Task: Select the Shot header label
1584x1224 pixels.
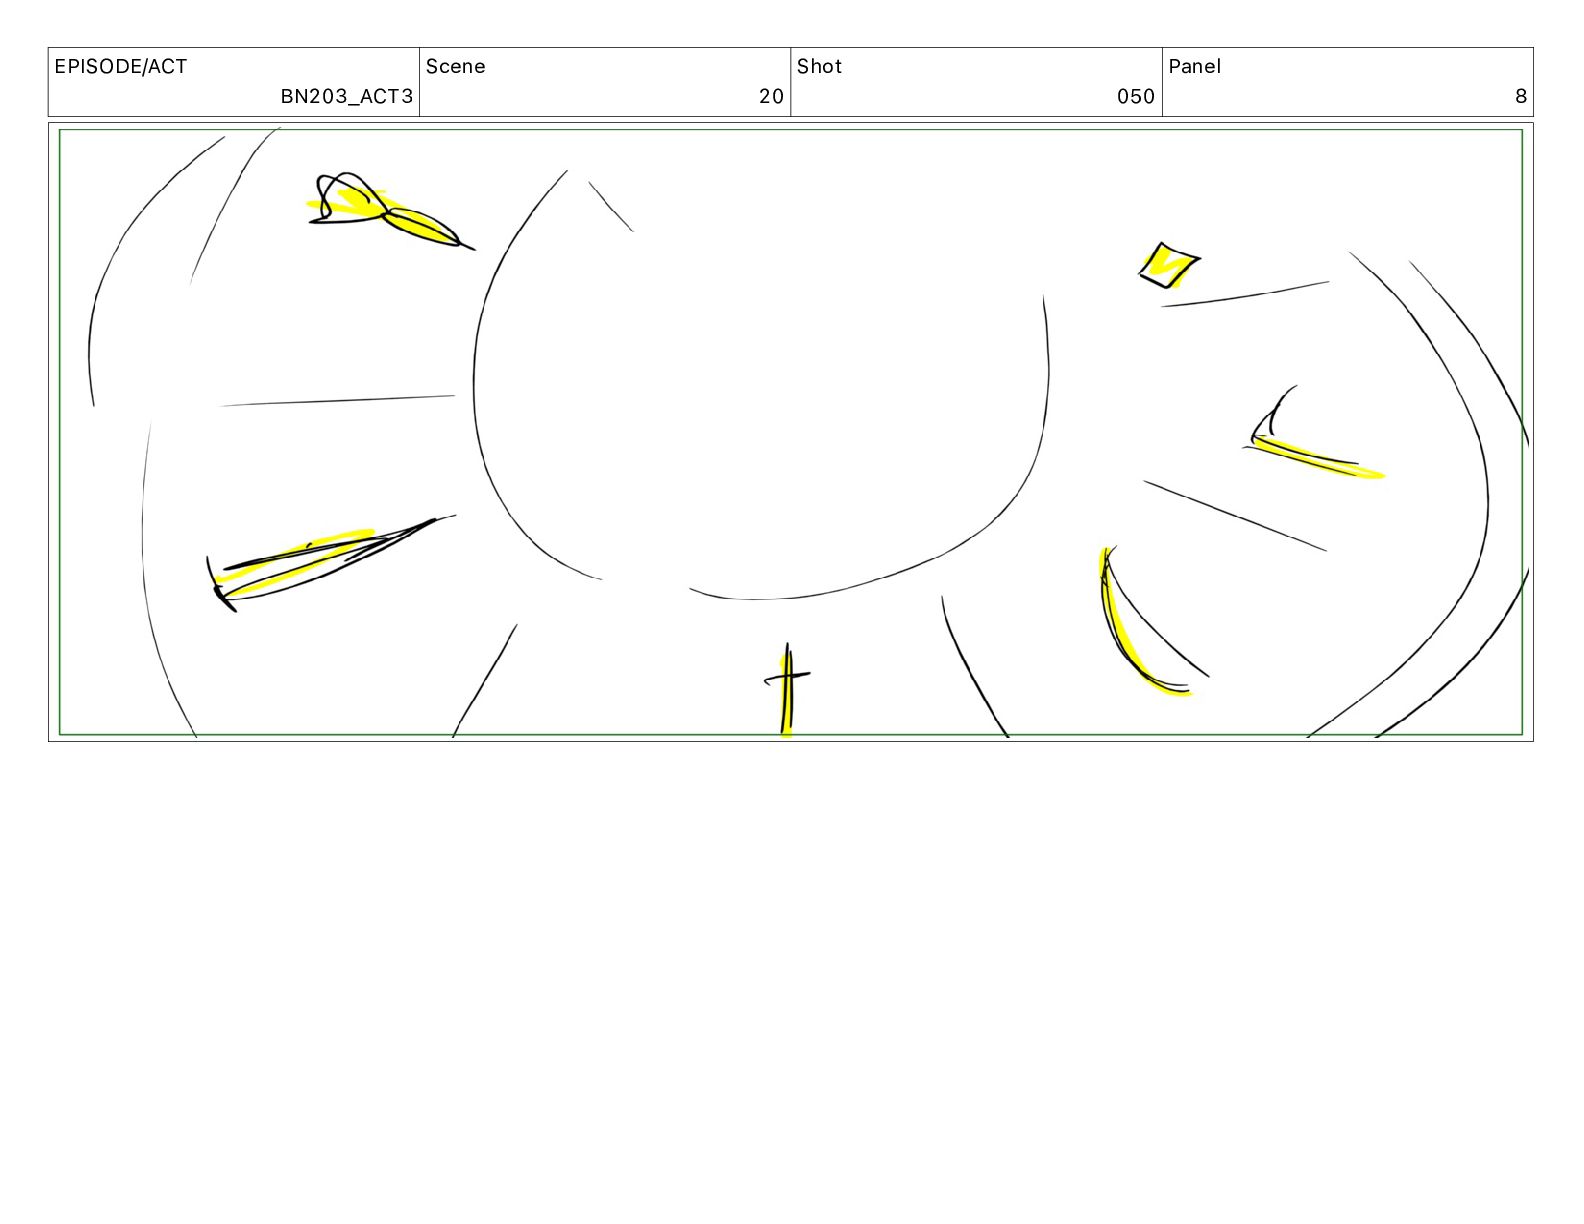Action: [819, 67]
